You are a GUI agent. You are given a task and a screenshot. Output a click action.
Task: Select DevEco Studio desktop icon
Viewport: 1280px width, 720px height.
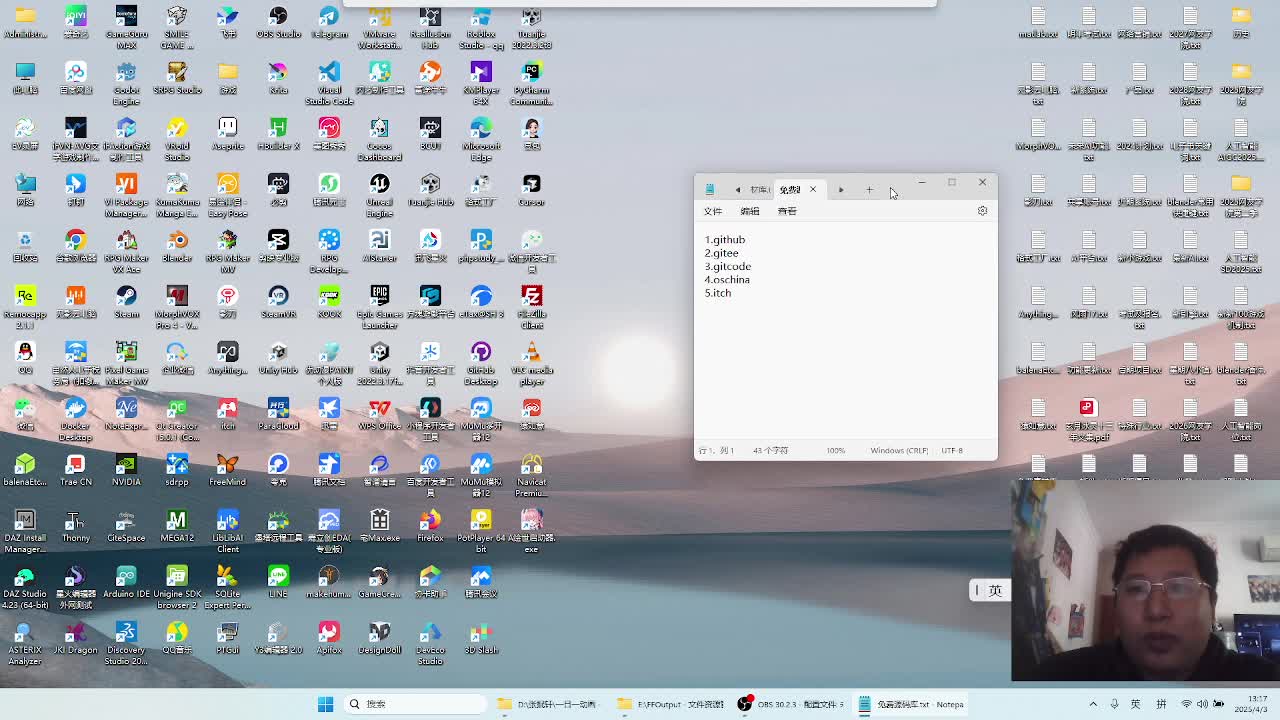pyautogui.click(x=430, y=644)
